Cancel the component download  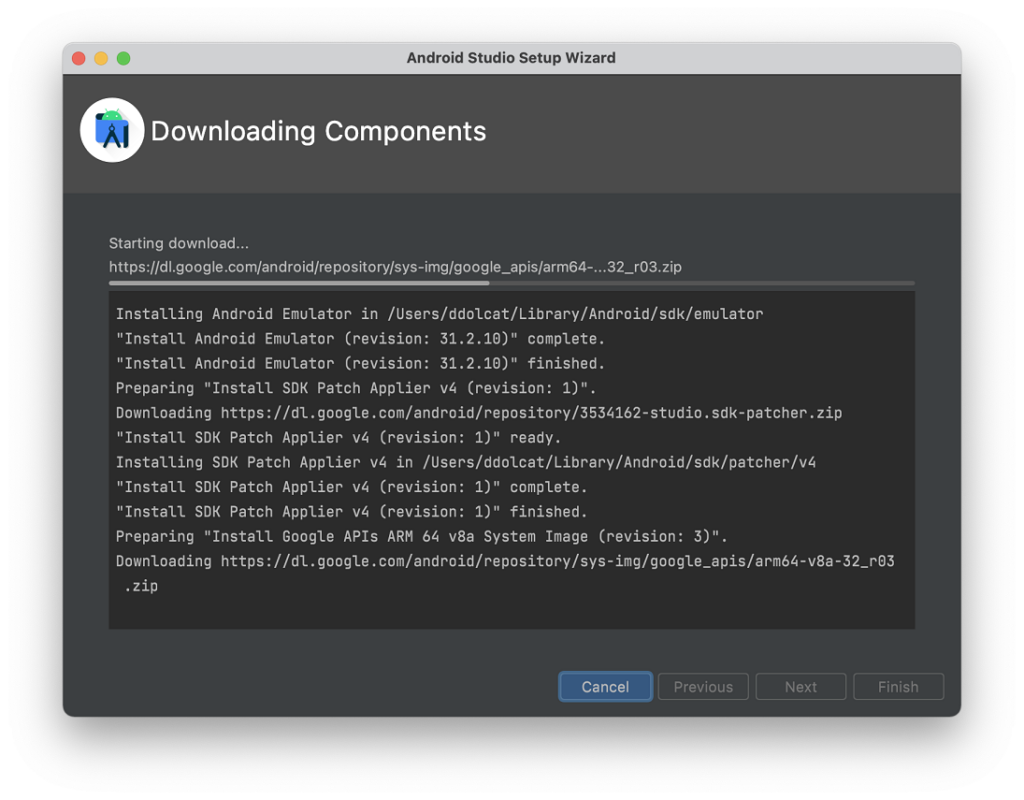pyautogui.click(x=605, y=687)
